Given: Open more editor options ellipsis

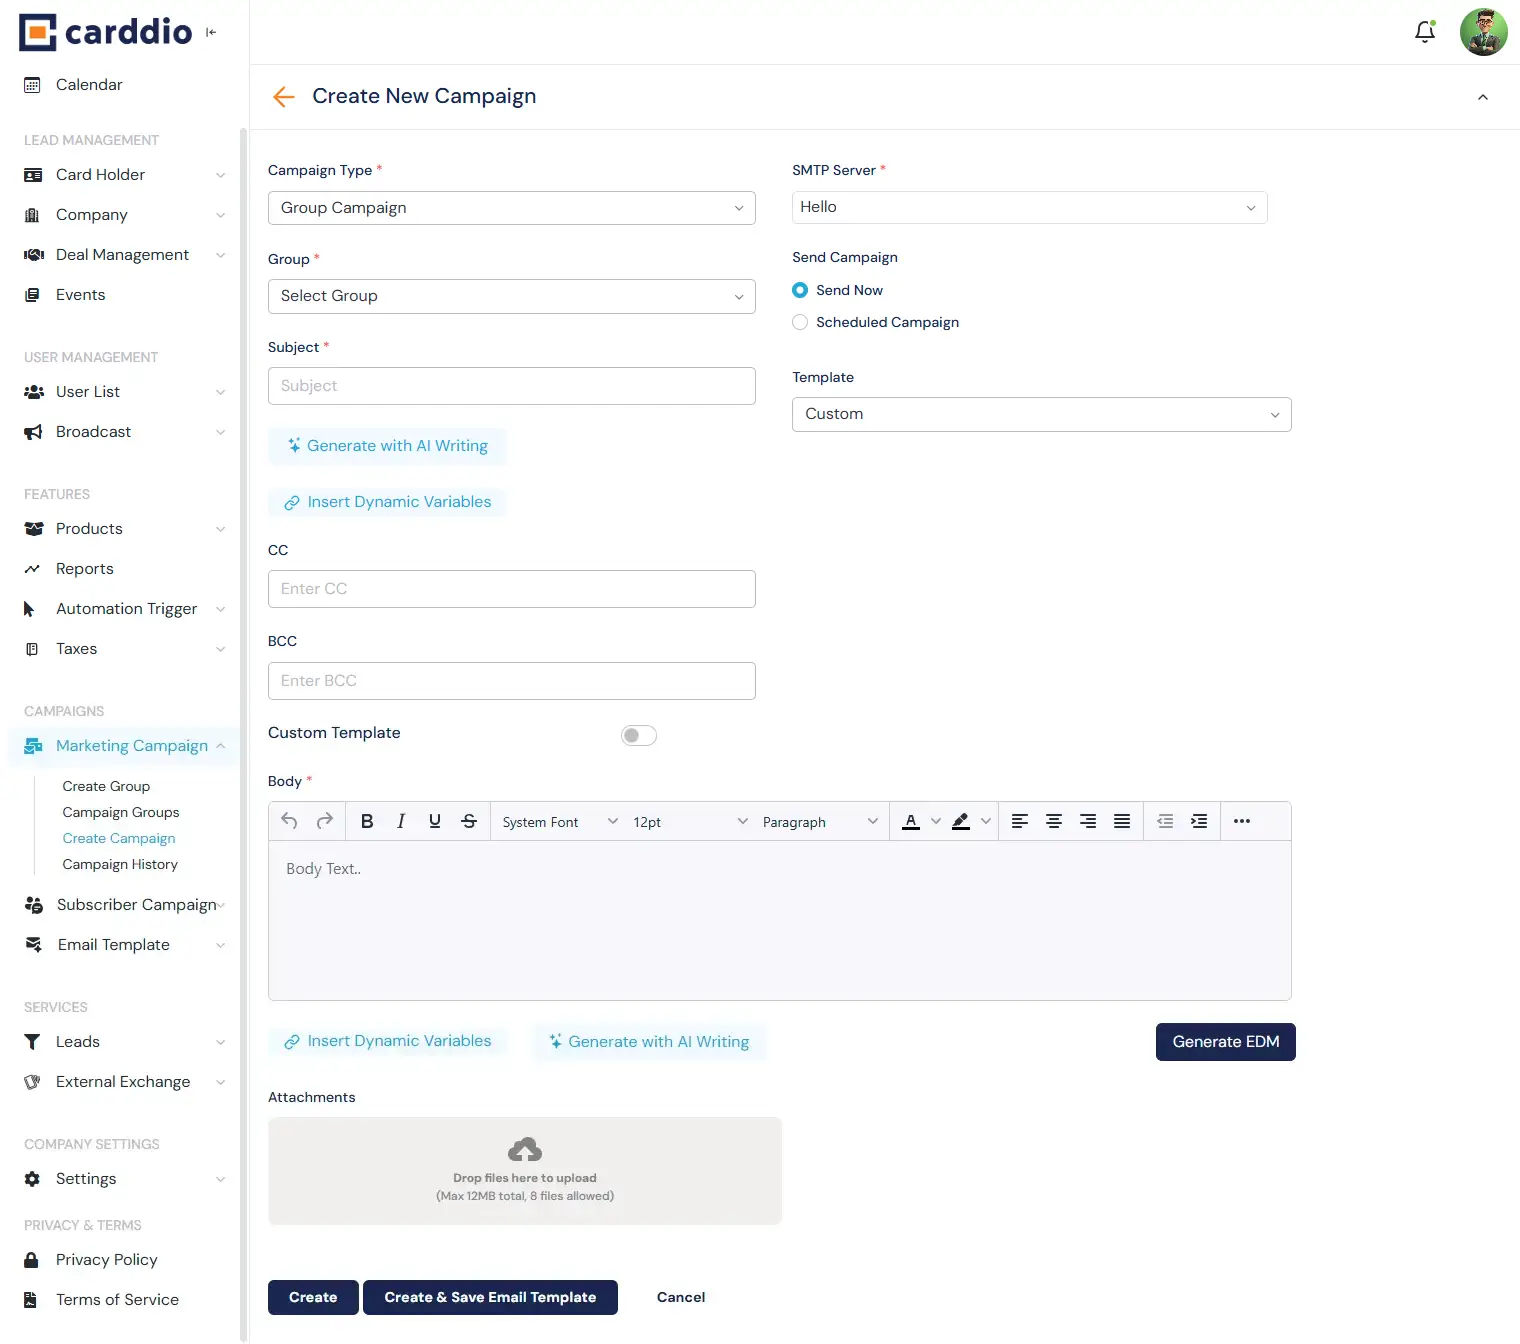Looking at the screenshot, I should point(1242,821).
